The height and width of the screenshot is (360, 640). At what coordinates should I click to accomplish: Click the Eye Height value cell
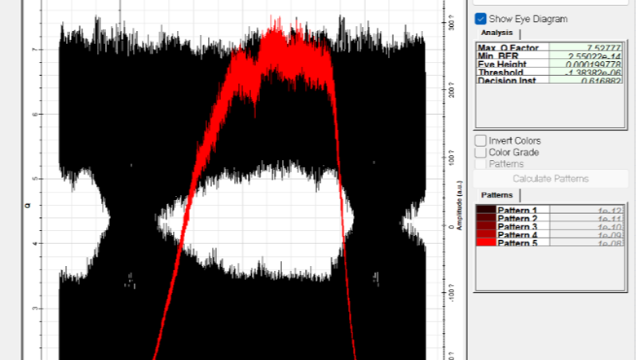[586, 64]
